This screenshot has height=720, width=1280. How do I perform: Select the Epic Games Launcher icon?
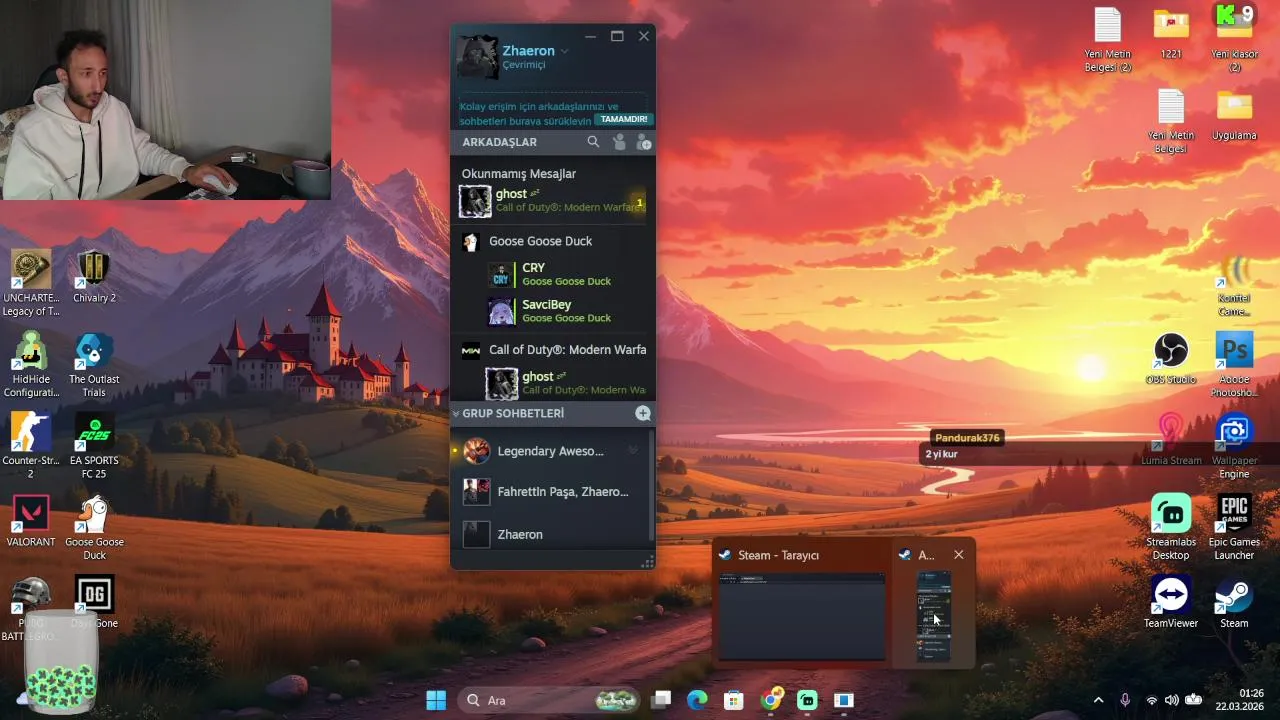(1234, 528)
